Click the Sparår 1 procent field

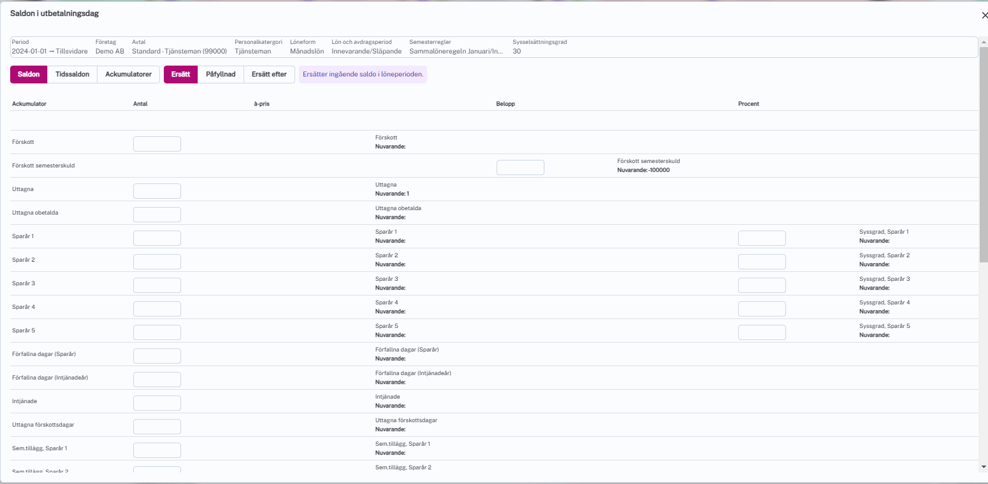point(761,238)
